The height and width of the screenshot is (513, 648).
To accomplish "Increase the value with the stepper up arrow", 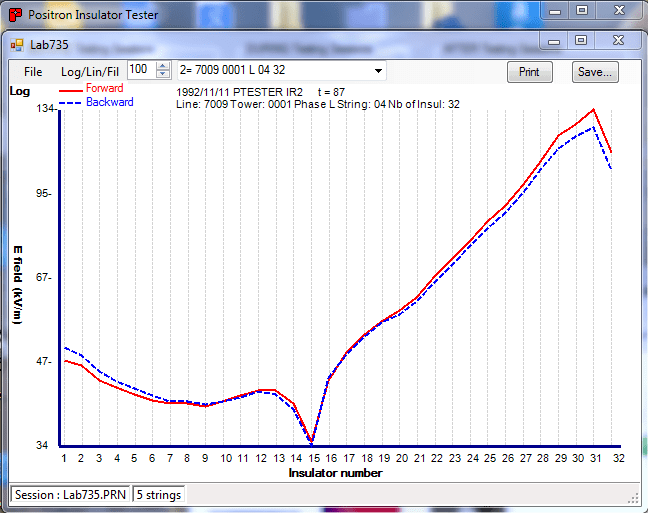I will (164, 67).
